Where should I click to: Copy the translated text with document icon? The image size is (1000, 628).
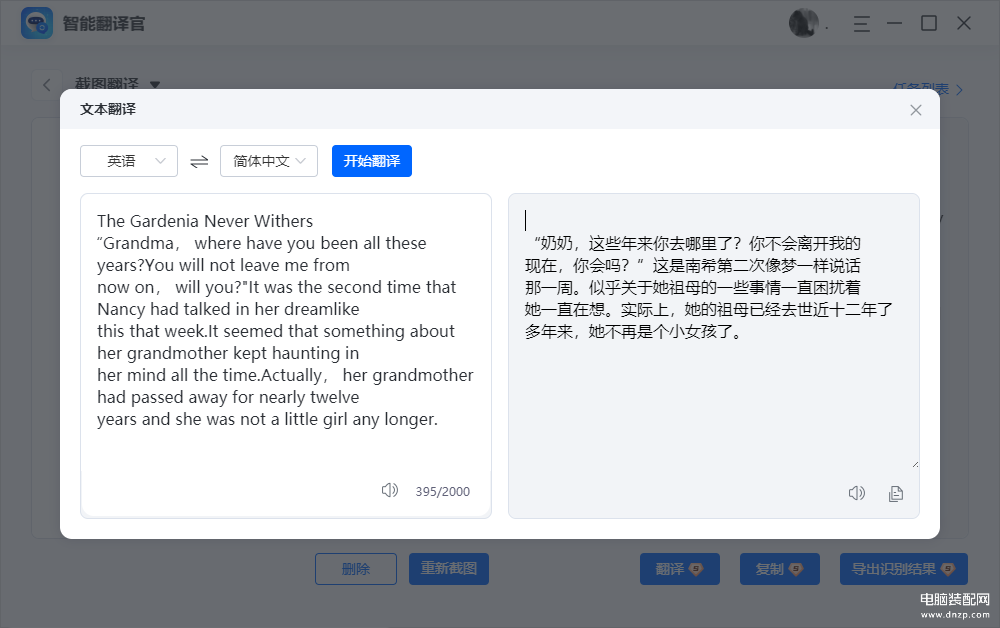(x=896, y=493)
